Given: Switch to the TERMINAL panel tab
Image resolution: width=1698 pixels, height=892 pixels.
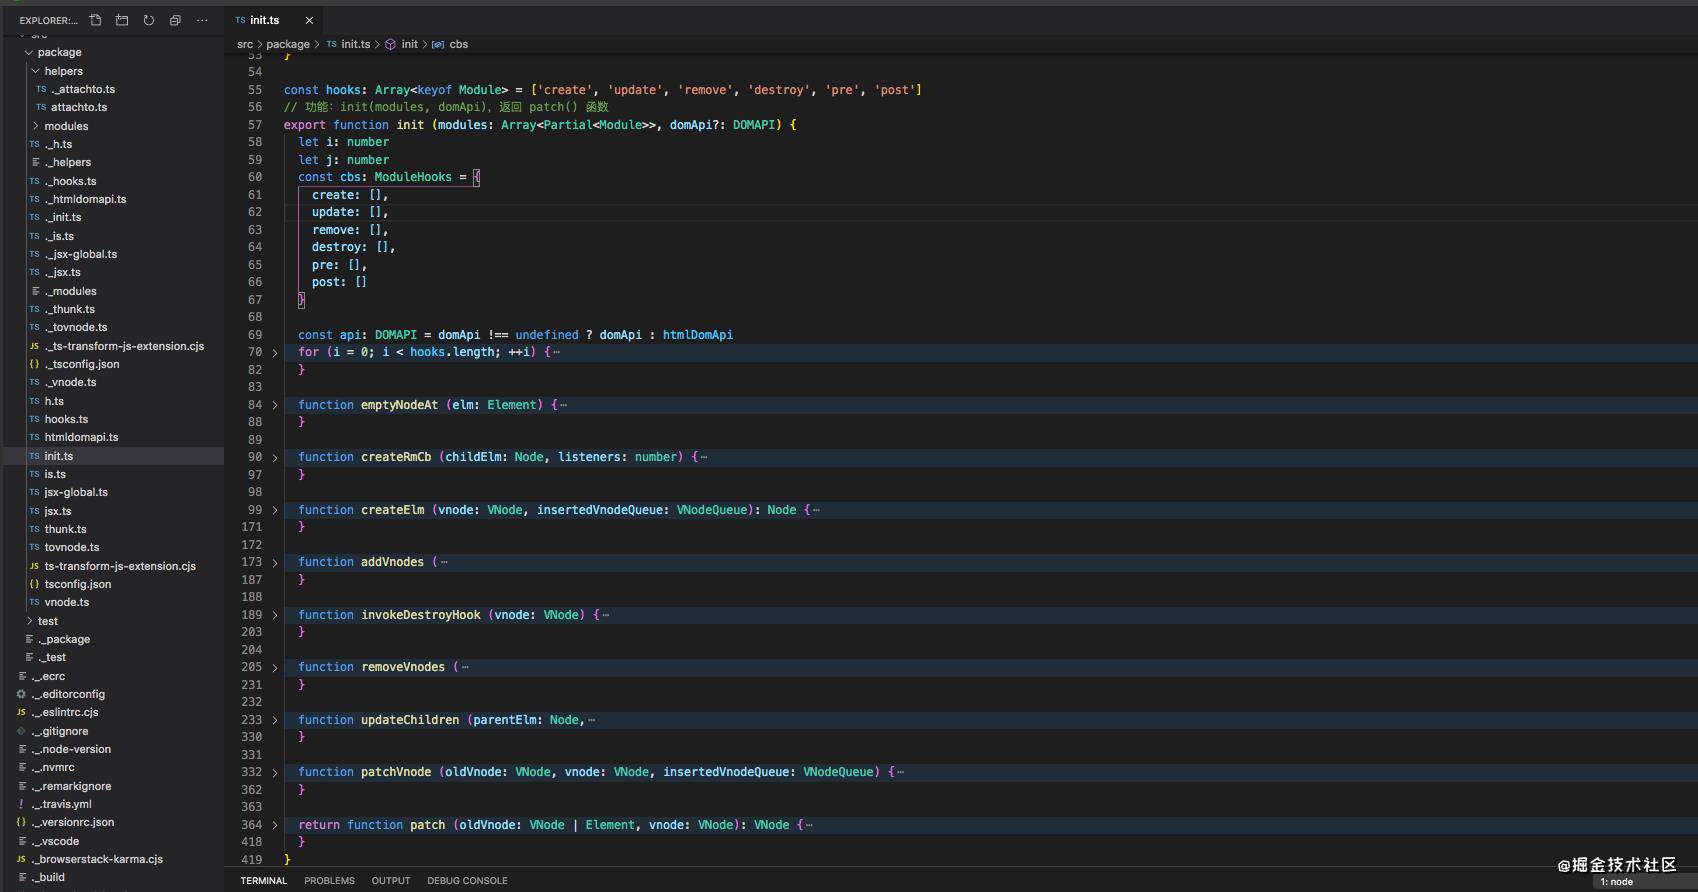Looking at the screenshot, I should 263,881.
